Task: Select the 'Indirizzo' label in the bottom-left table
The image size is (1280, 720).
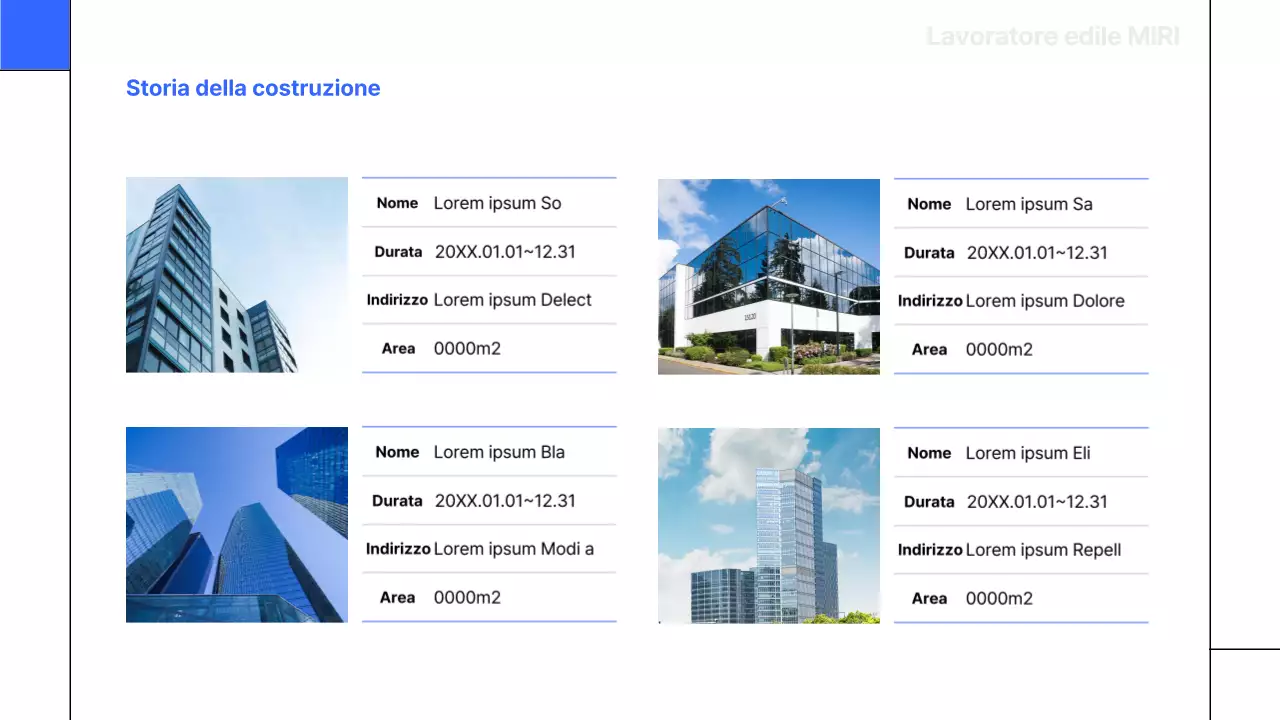Action: (x=398, y=549)
